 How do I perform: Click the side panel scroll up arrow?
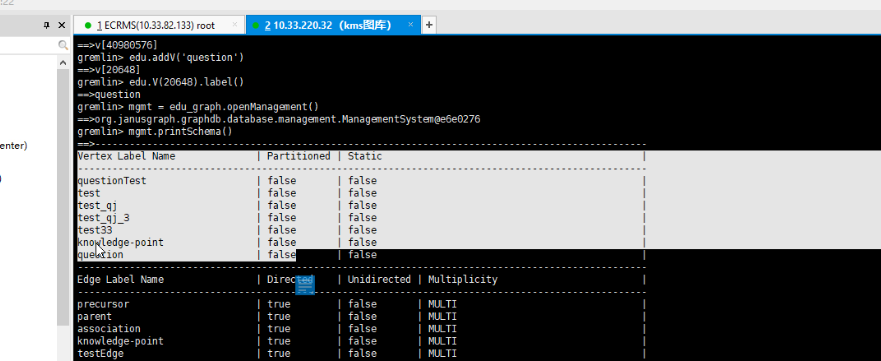[x=62, y=62]
